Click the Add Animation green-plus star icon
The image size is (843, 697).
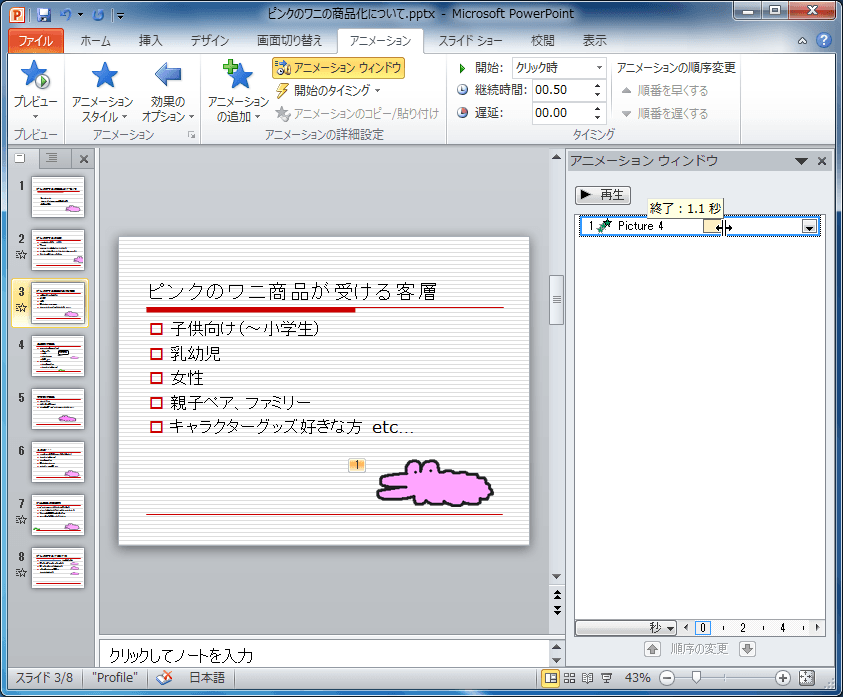click(237, 74)
